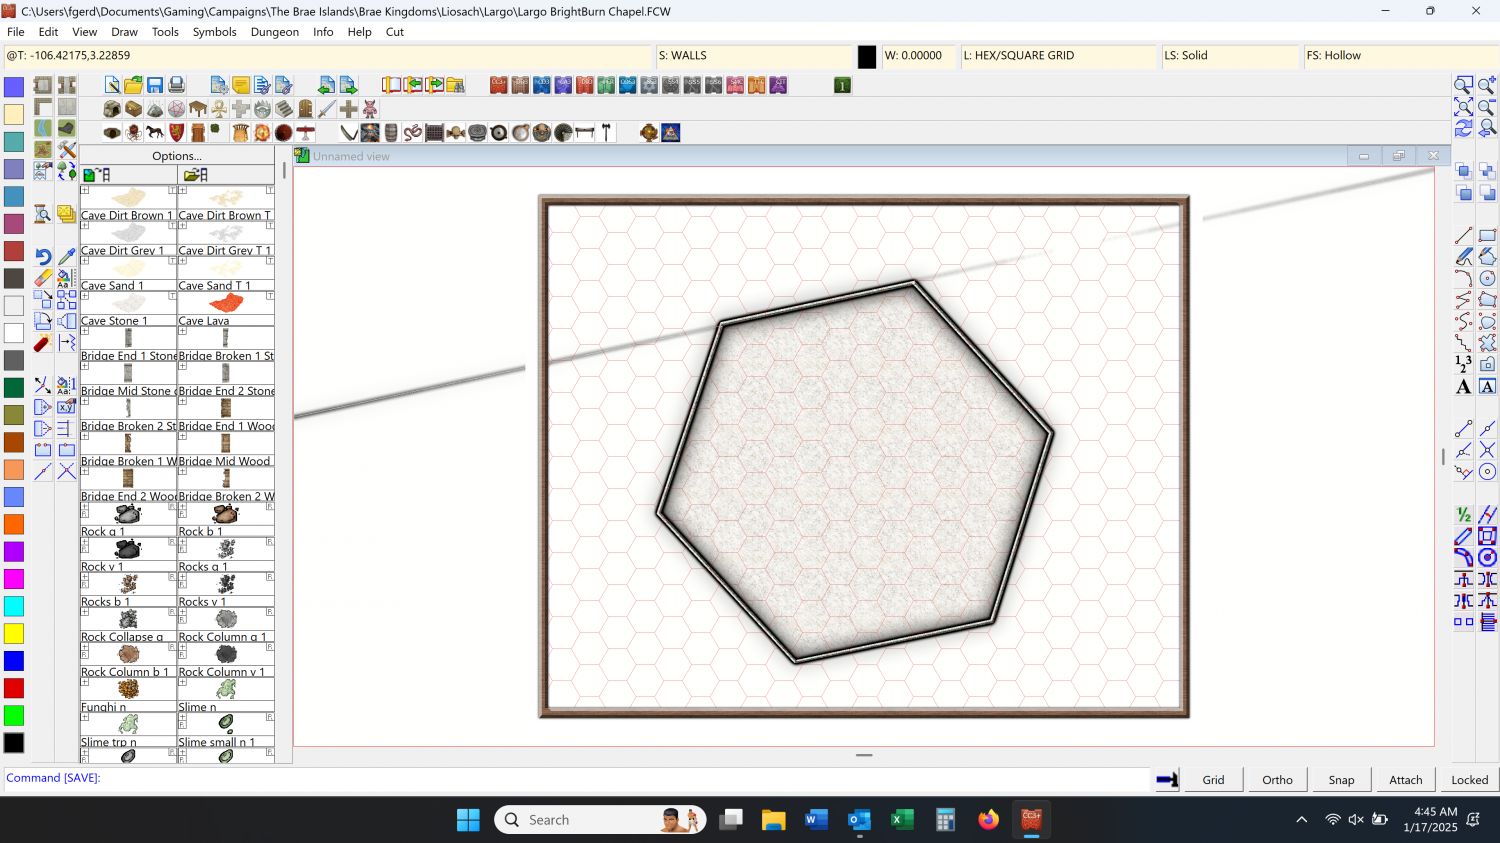Open the pentagram symbols icon
The width and height of the screenshot is (1500, 843).
(176, 109)
